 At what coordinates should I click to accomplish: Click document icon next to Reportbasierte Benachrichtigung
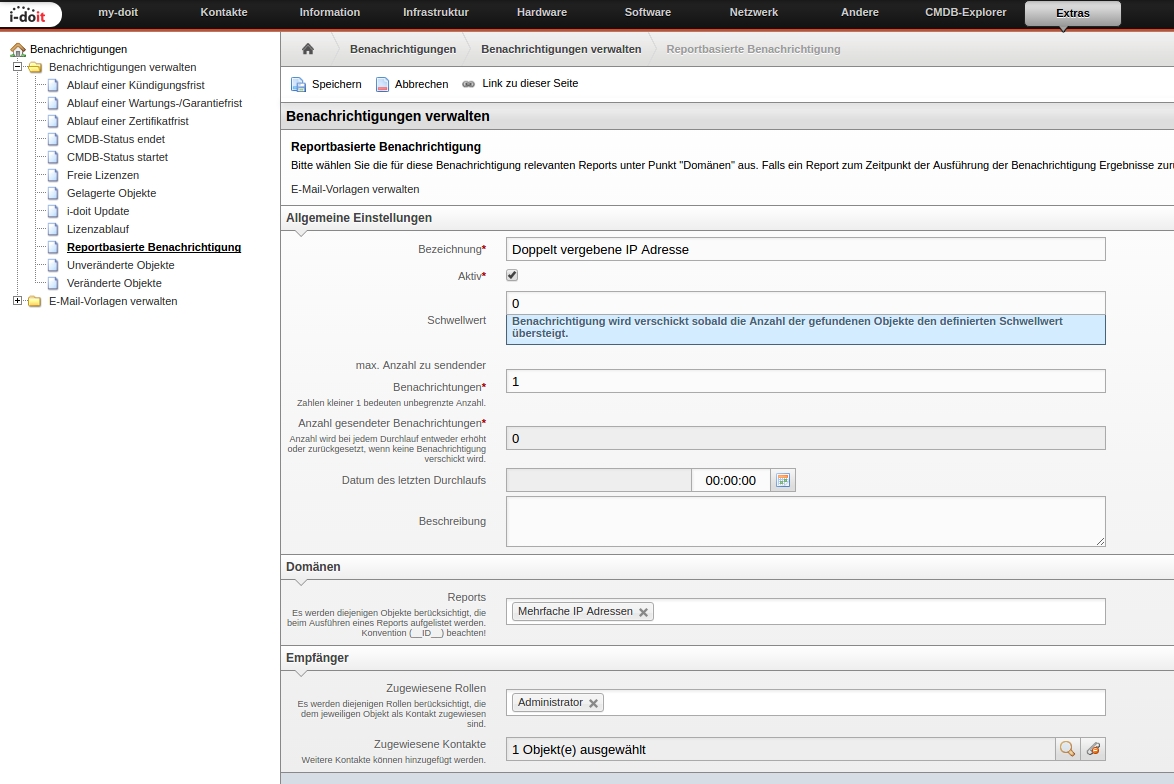coord(53,247)
